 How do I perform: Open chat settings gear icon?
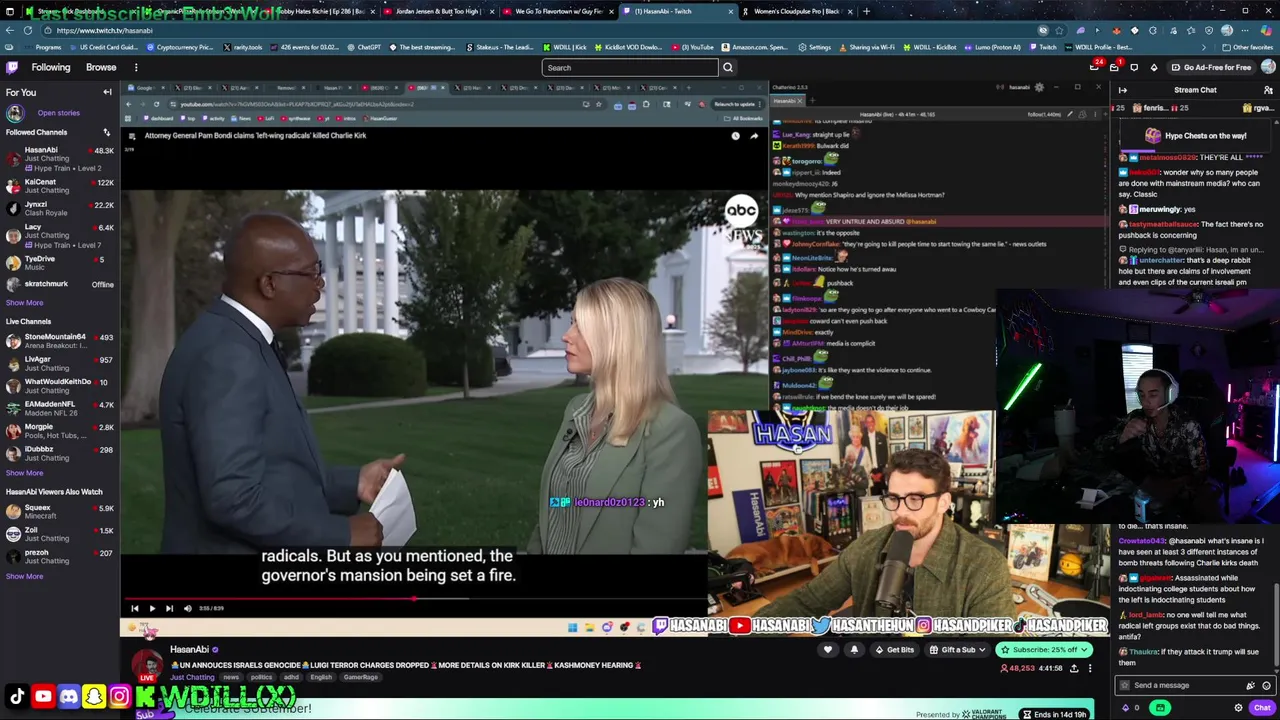coord(1238,708)
